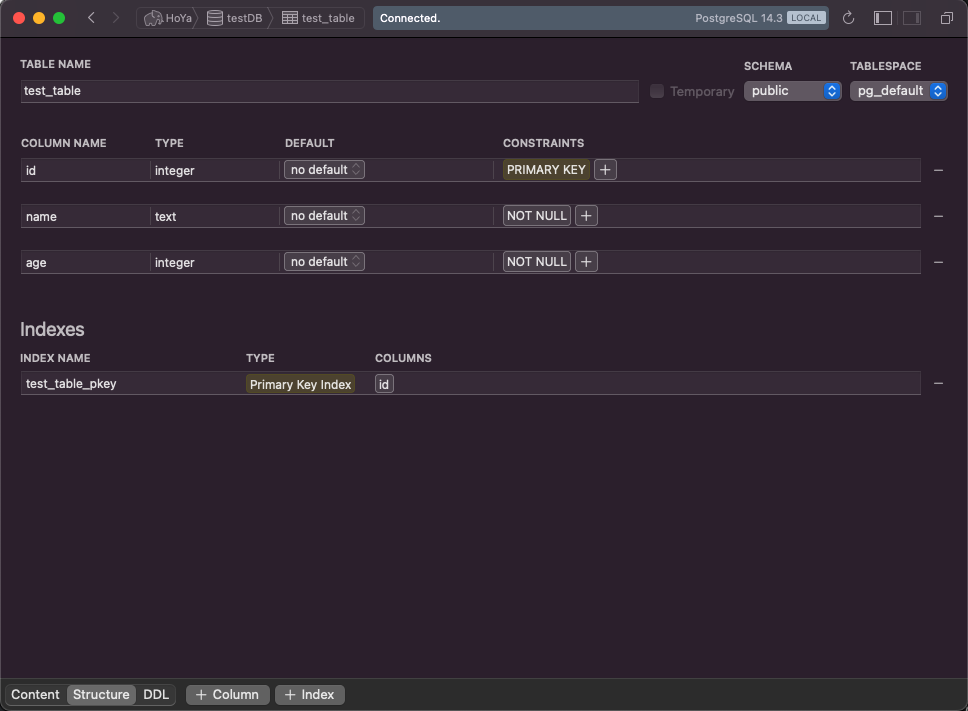This screenshot has height=711, width=968.
Task: Select the NOT NULL tag on age row
Action: (x=536, y=262)
